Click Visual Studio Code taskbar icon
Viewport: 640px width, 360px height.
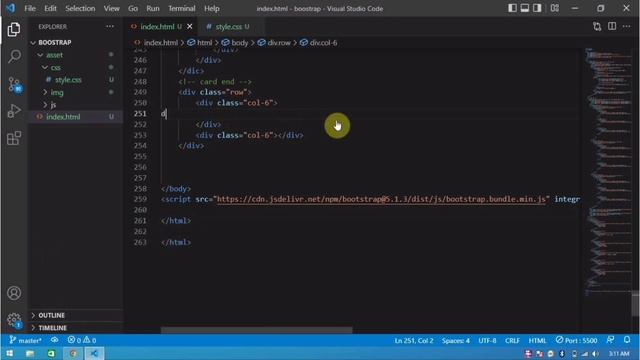pyautogui.click(x=94, y=353)
